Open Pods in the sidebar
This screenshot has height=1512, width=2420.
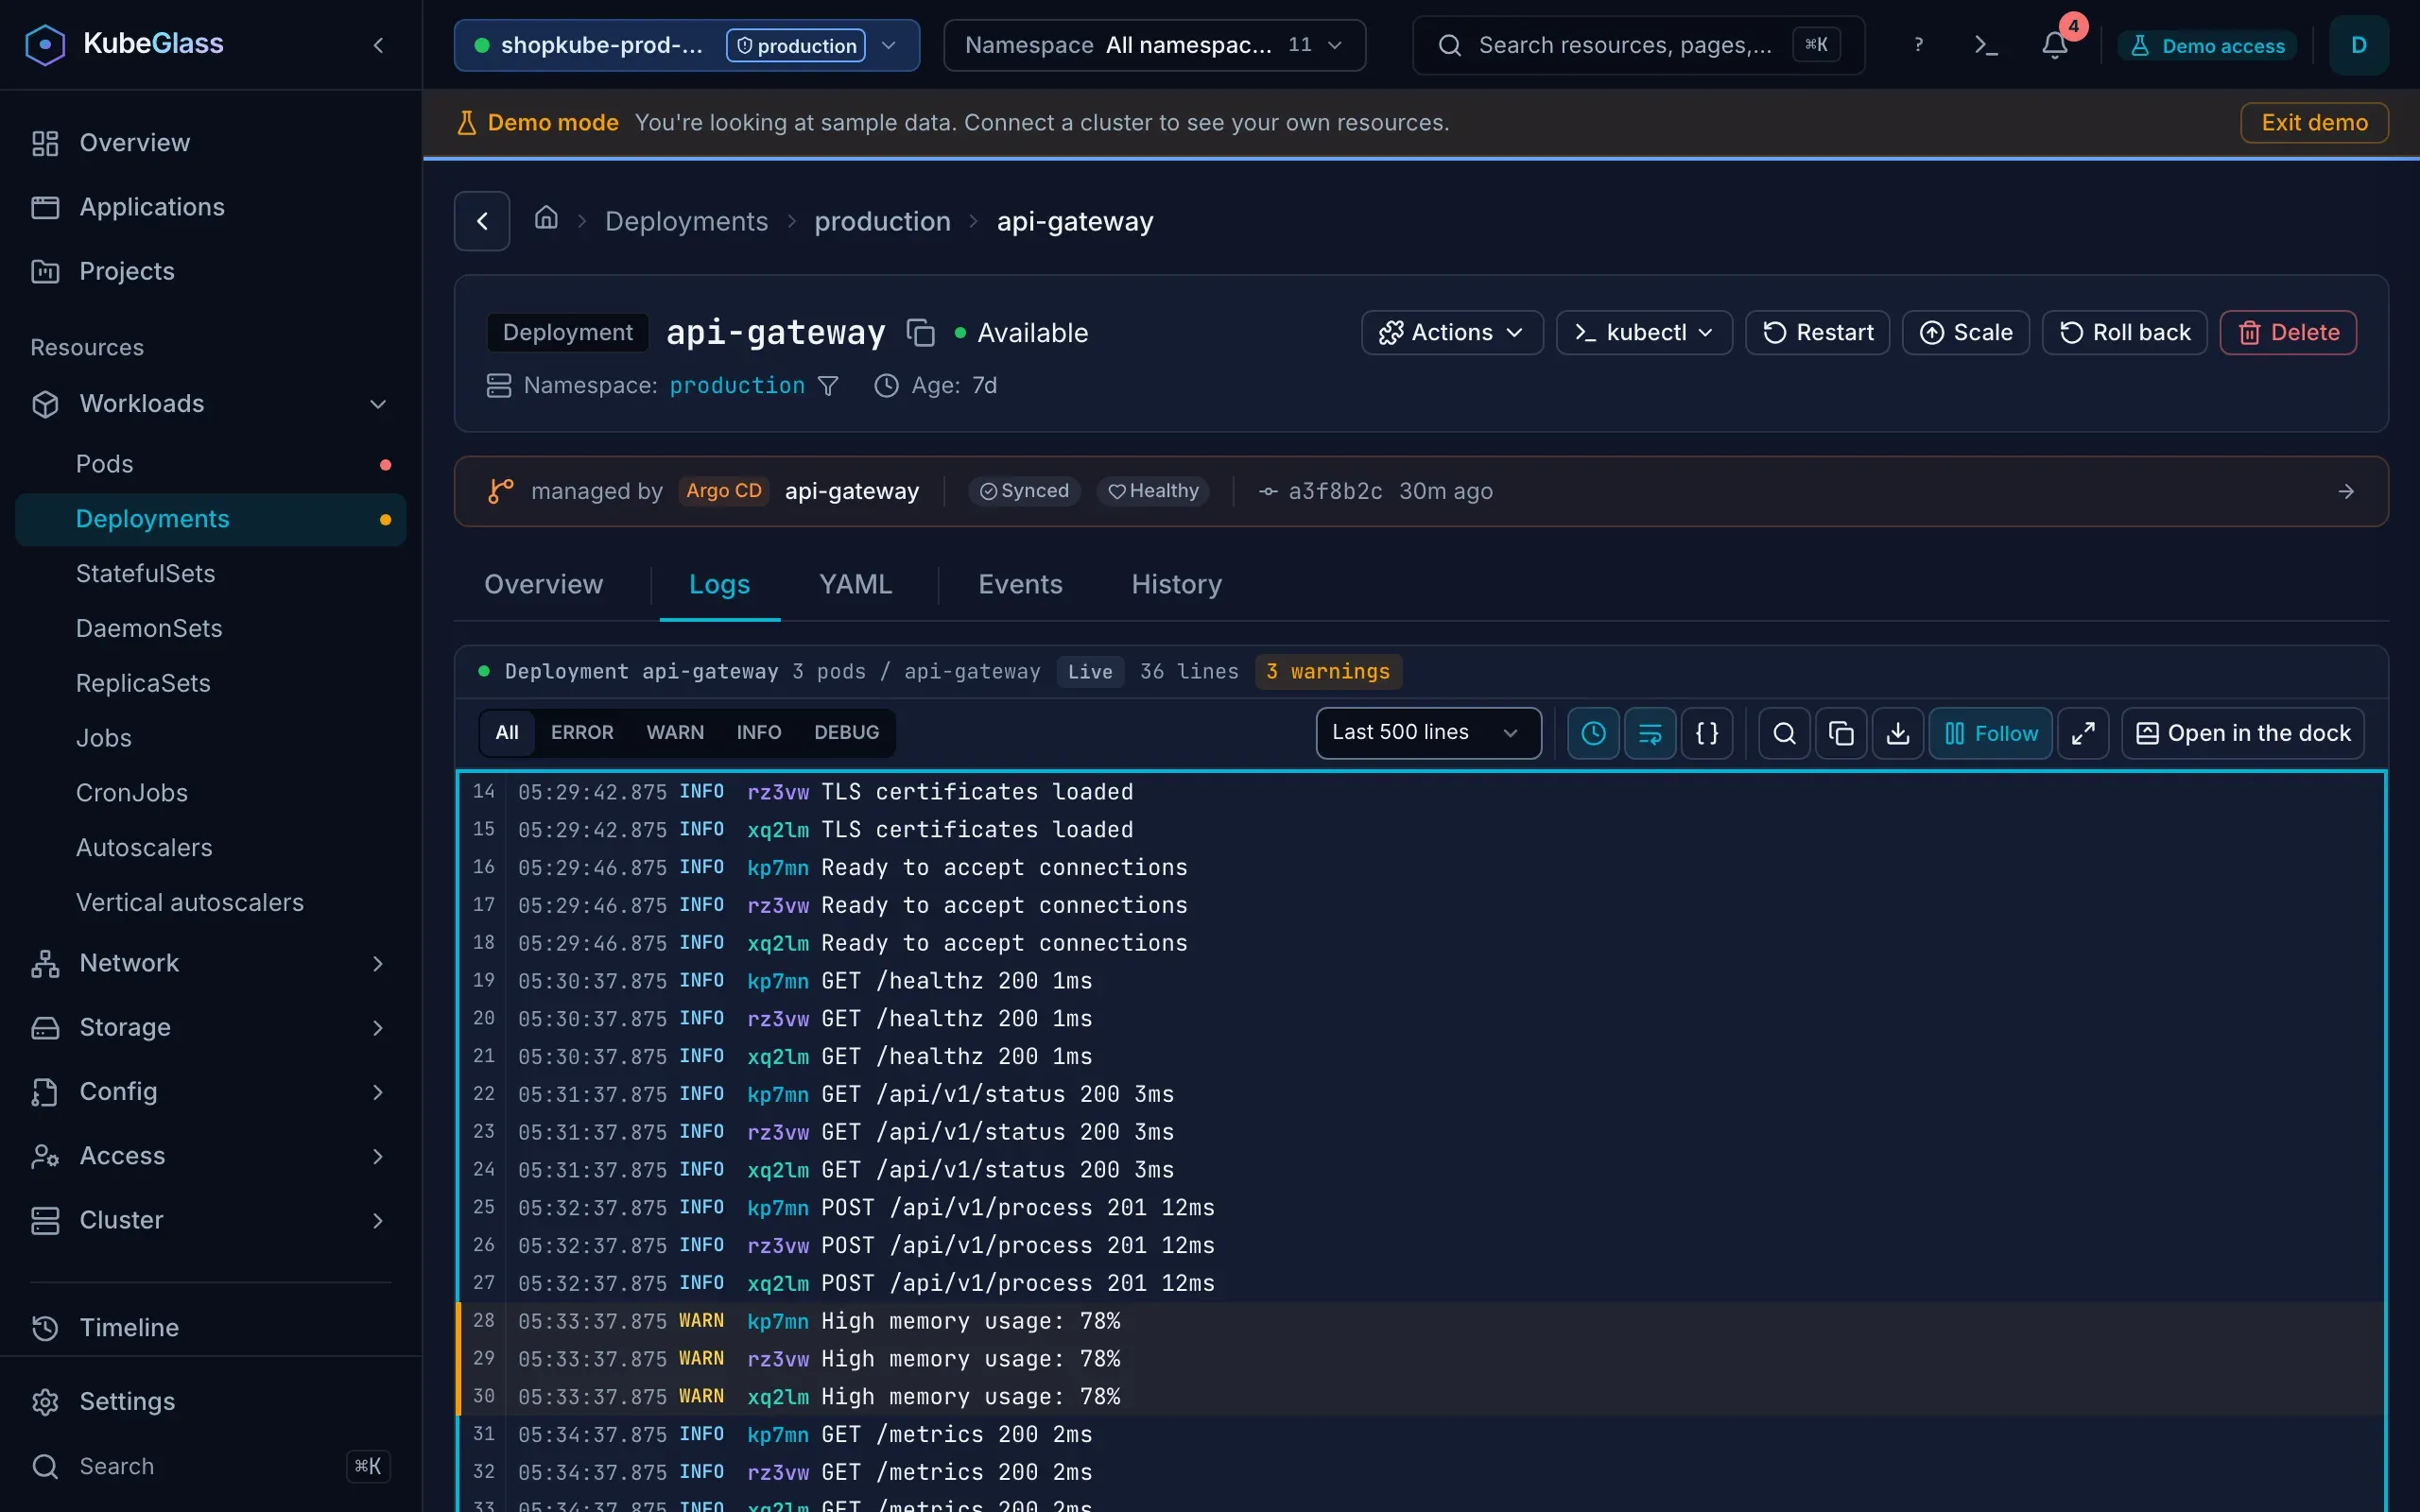(210, 464)
